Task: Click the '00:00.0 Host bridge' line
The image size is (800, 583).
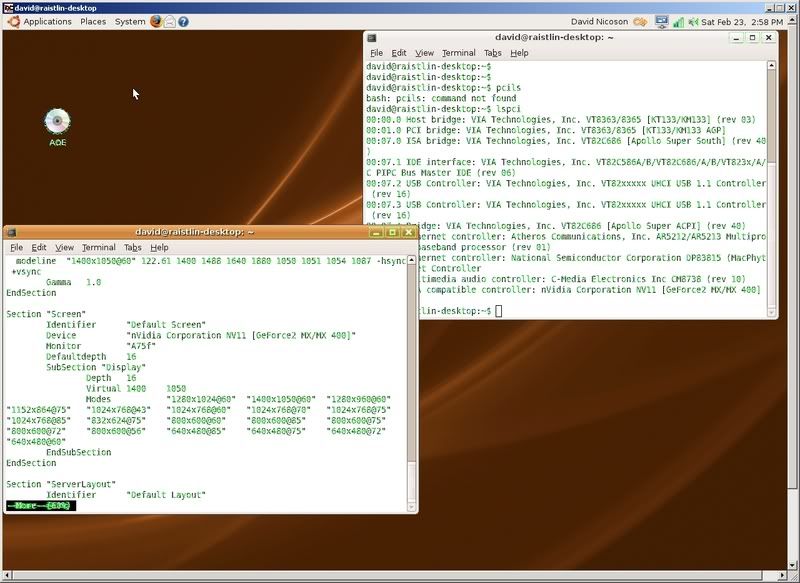Action: click(x=561, y=119)
